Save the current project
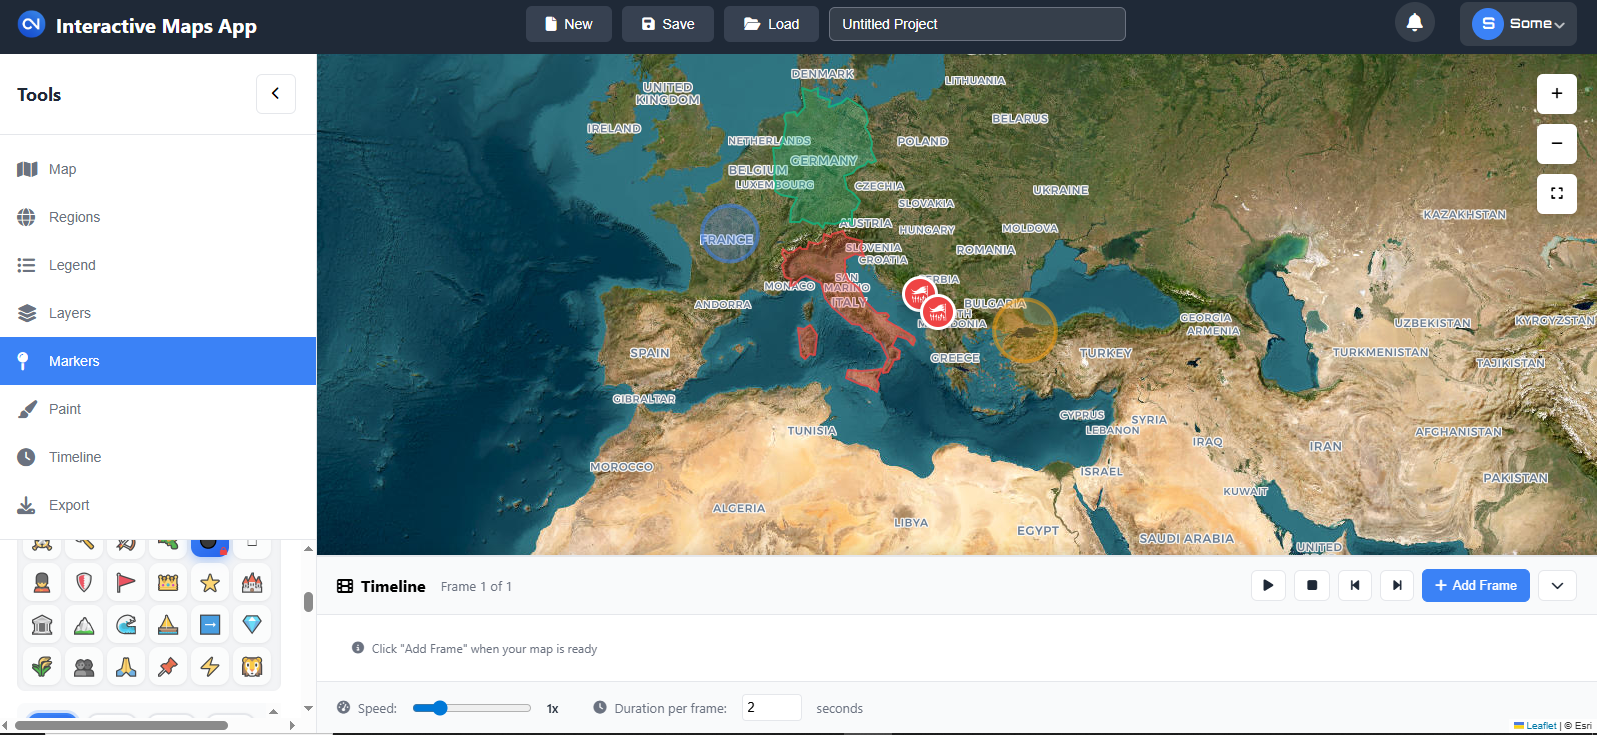The height and width of the screenshot is (735, 1597). pos(667,24)
